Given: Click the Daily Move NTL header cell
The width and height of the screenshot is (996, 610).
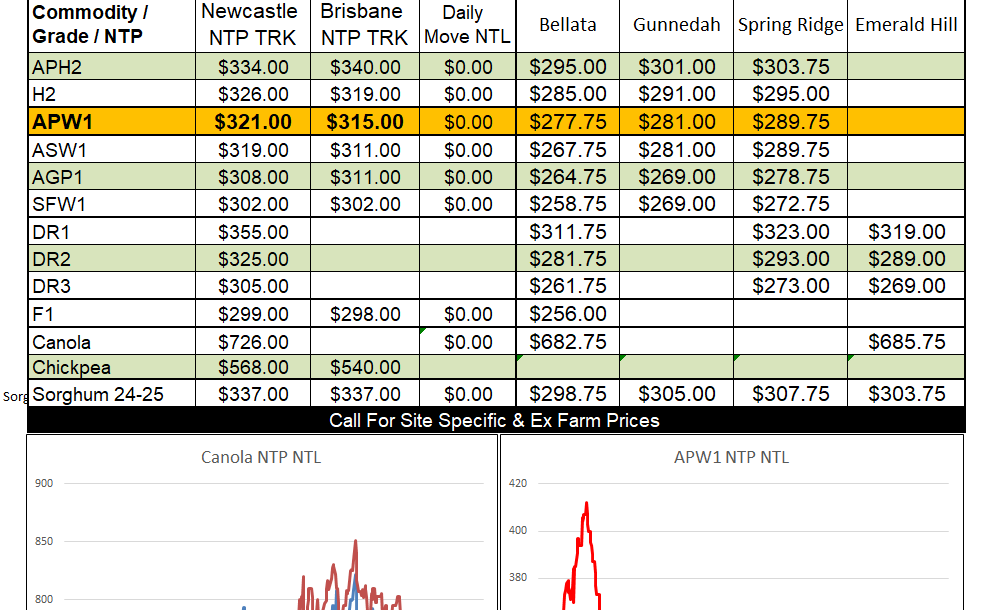Looking at the screenshot, I should click(468, 26).
